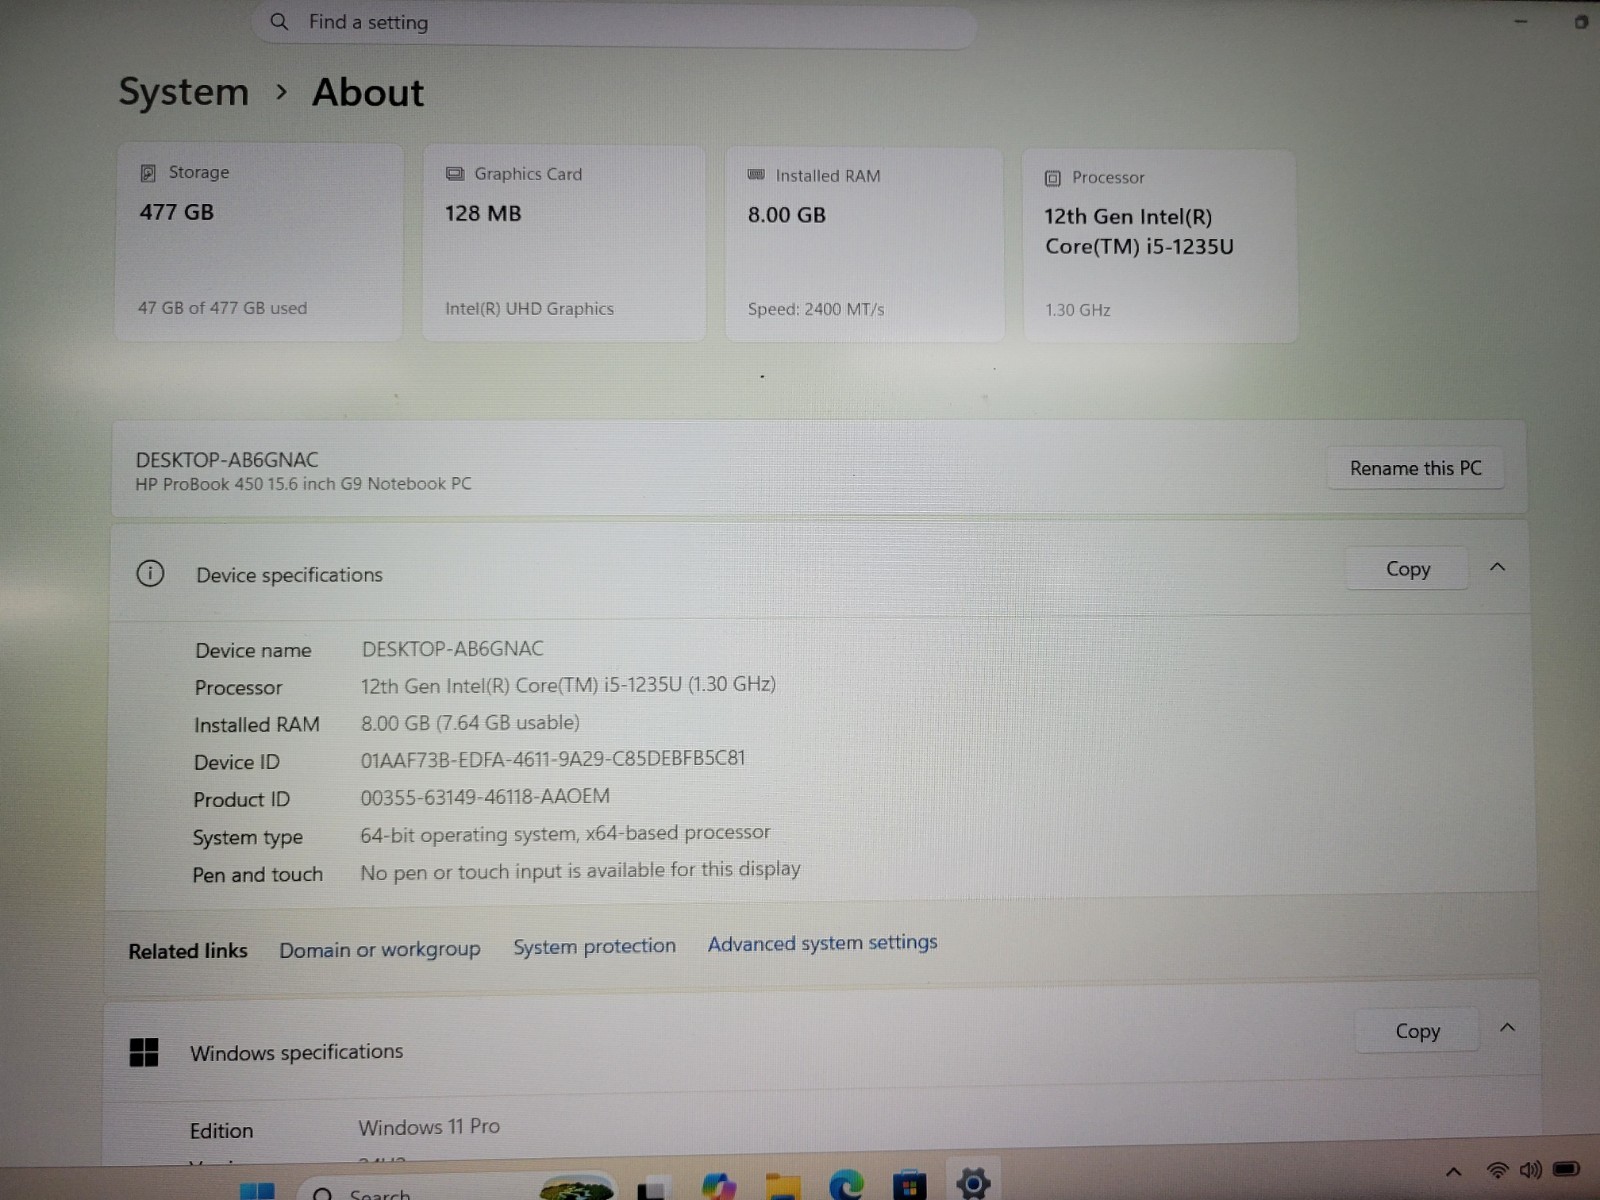Click the 8.00 GB (7.64 GB usable) value
The image size is (1600, 1200).
point(470,723)
